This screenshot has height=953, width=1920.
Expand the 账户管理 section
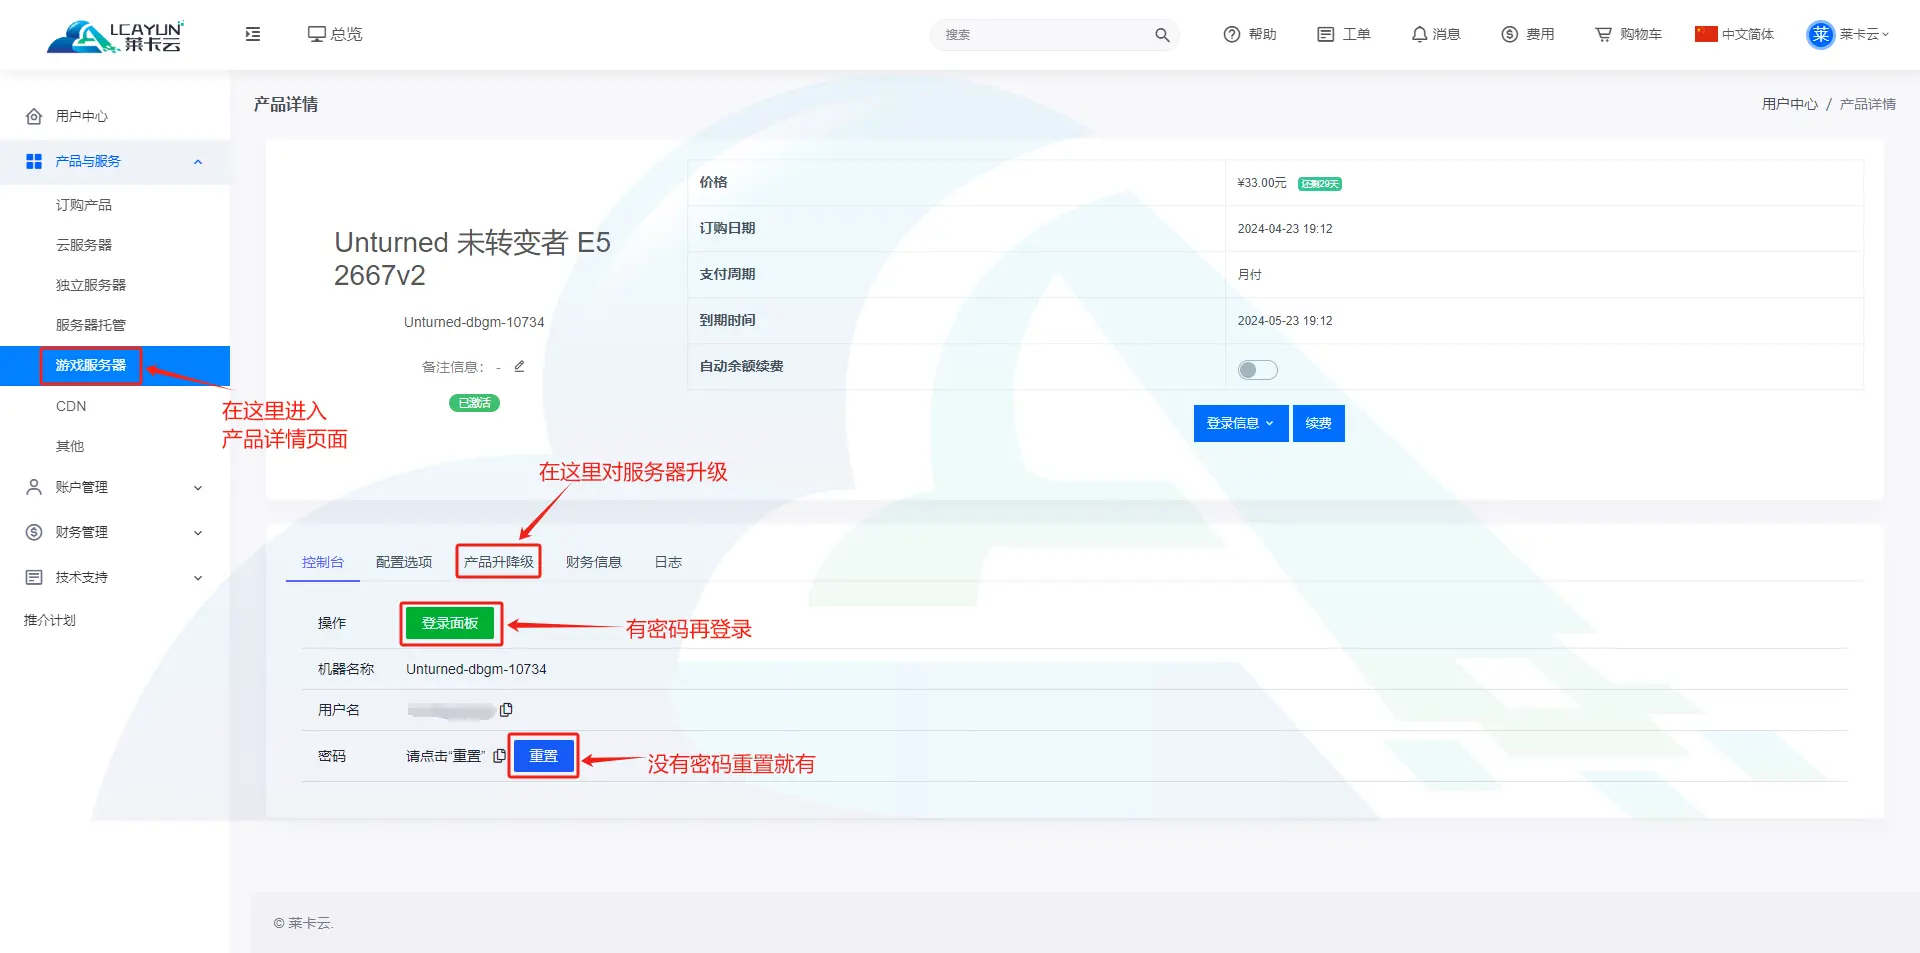[115, 487]
